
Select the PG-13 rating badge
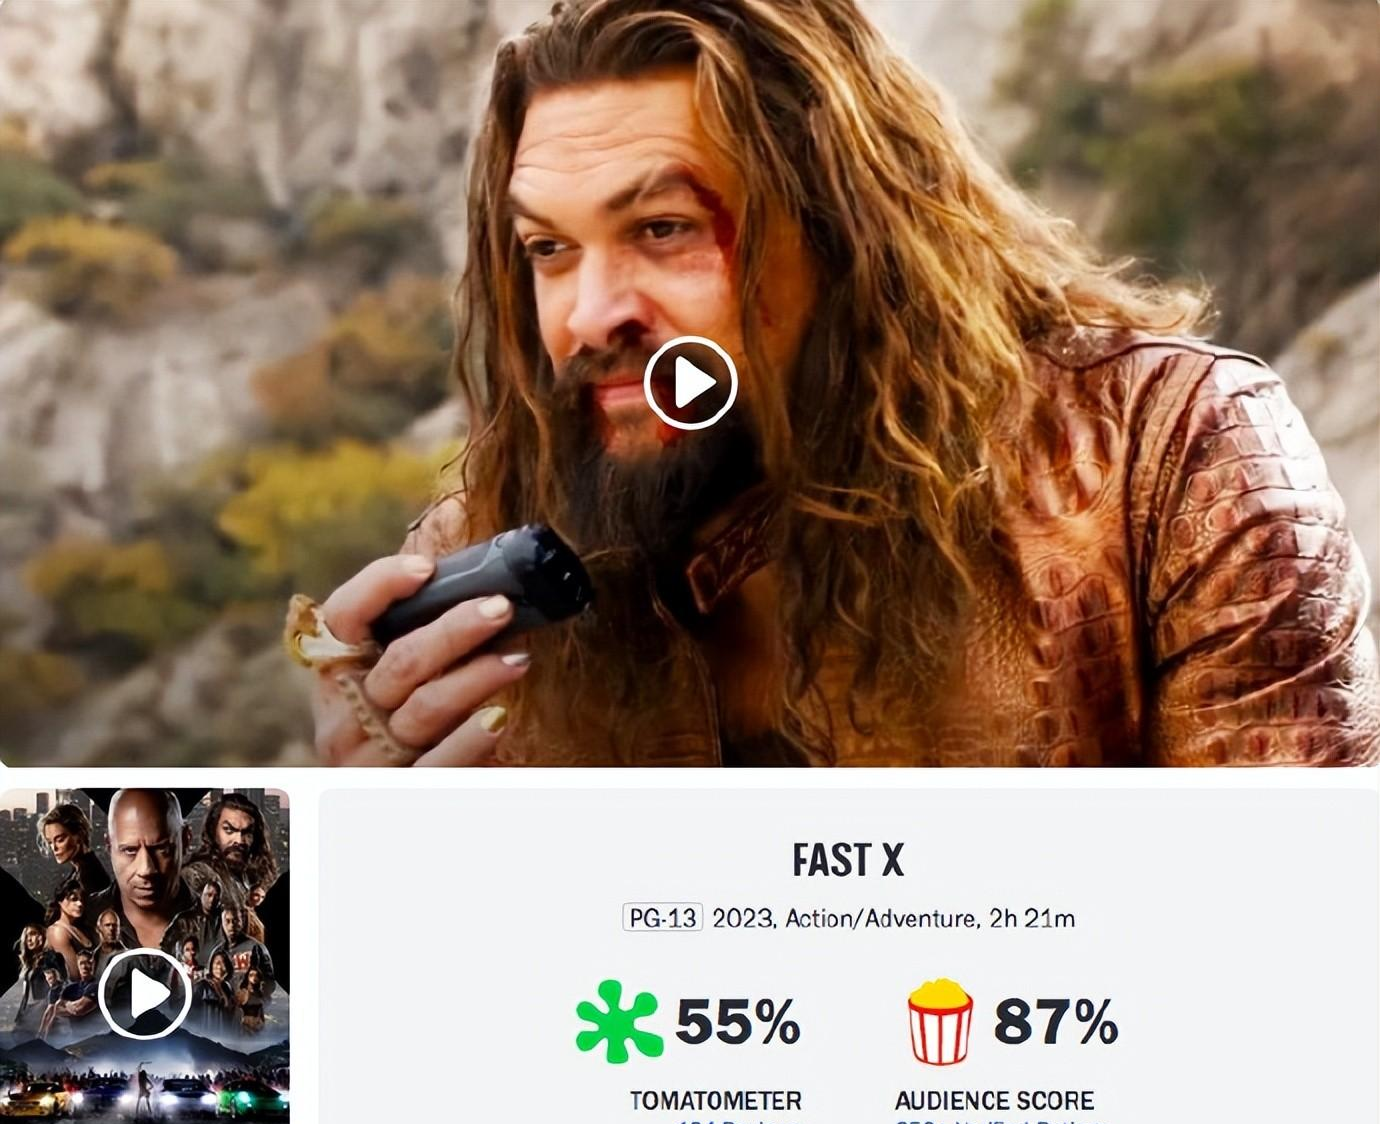point(662,918)
